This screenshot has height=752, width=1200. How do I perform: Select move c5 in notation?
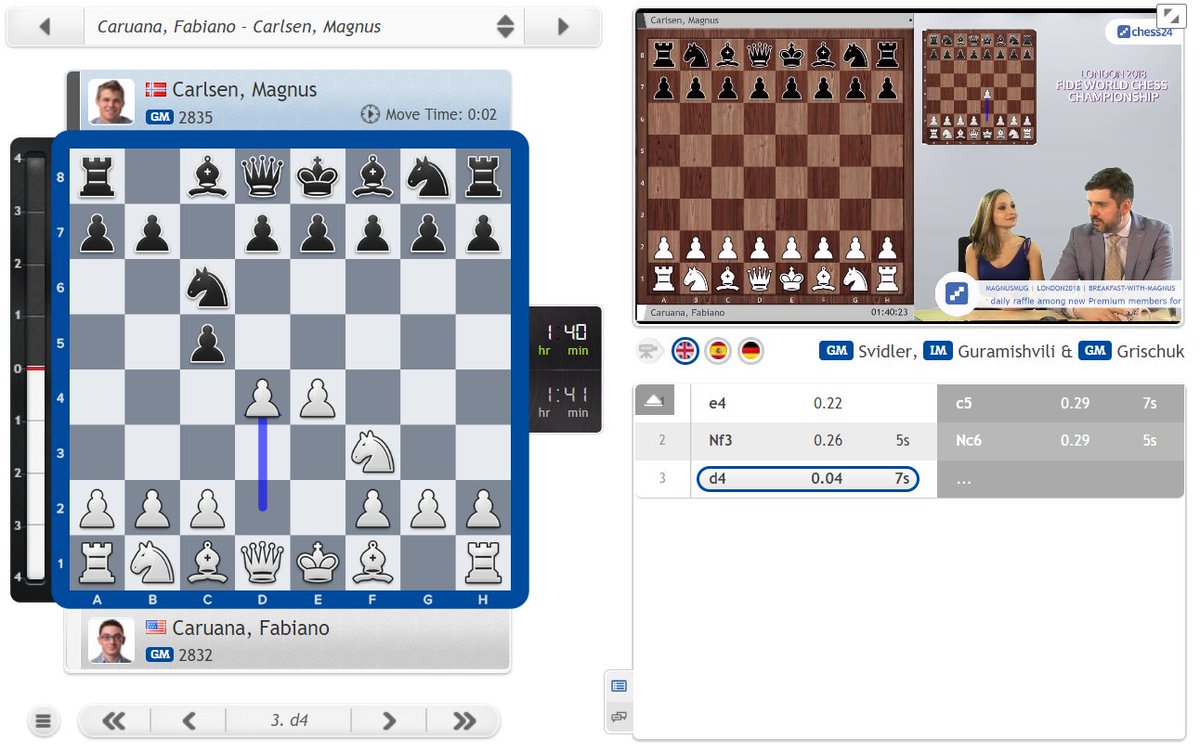click(964, 402)
